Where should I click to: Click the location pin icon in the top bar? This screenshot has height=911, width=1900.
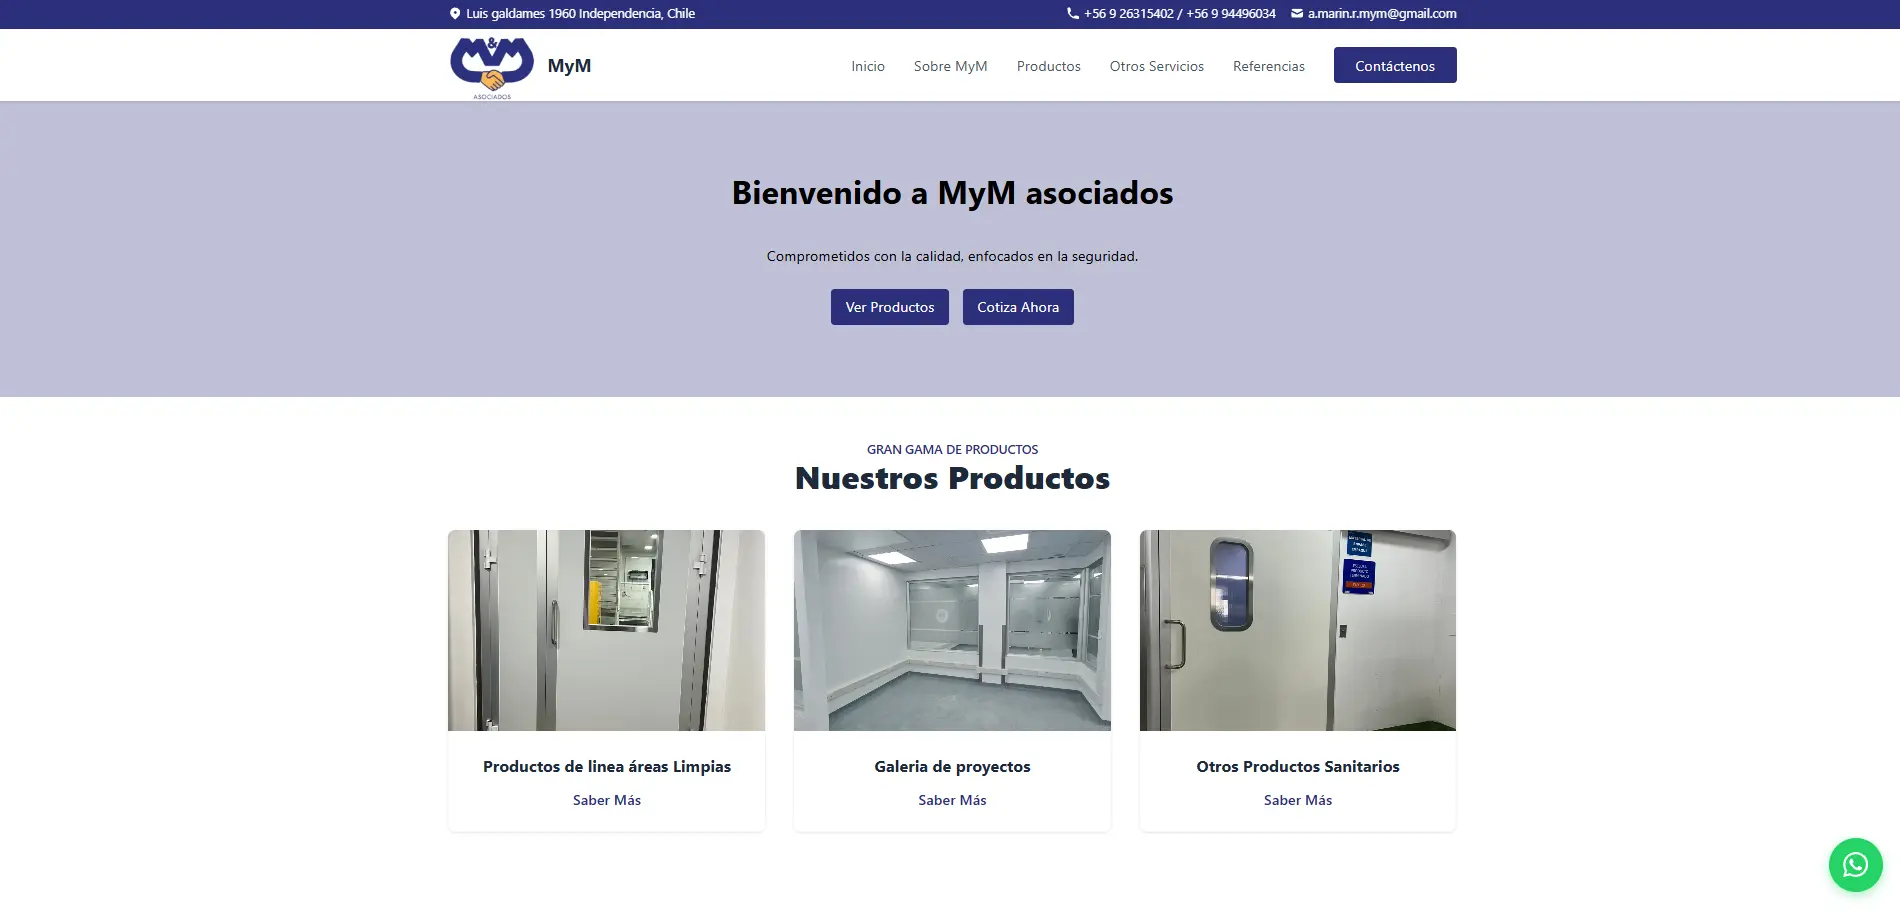pyautogui.click(x=456, y=13)
